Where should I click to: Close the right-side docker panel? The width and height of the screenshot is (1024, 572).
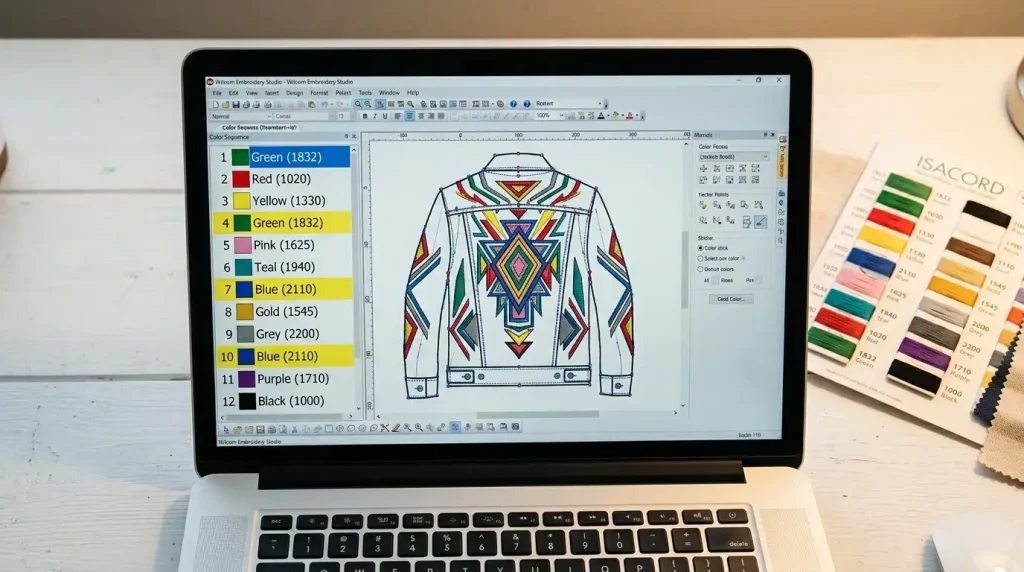773,135
